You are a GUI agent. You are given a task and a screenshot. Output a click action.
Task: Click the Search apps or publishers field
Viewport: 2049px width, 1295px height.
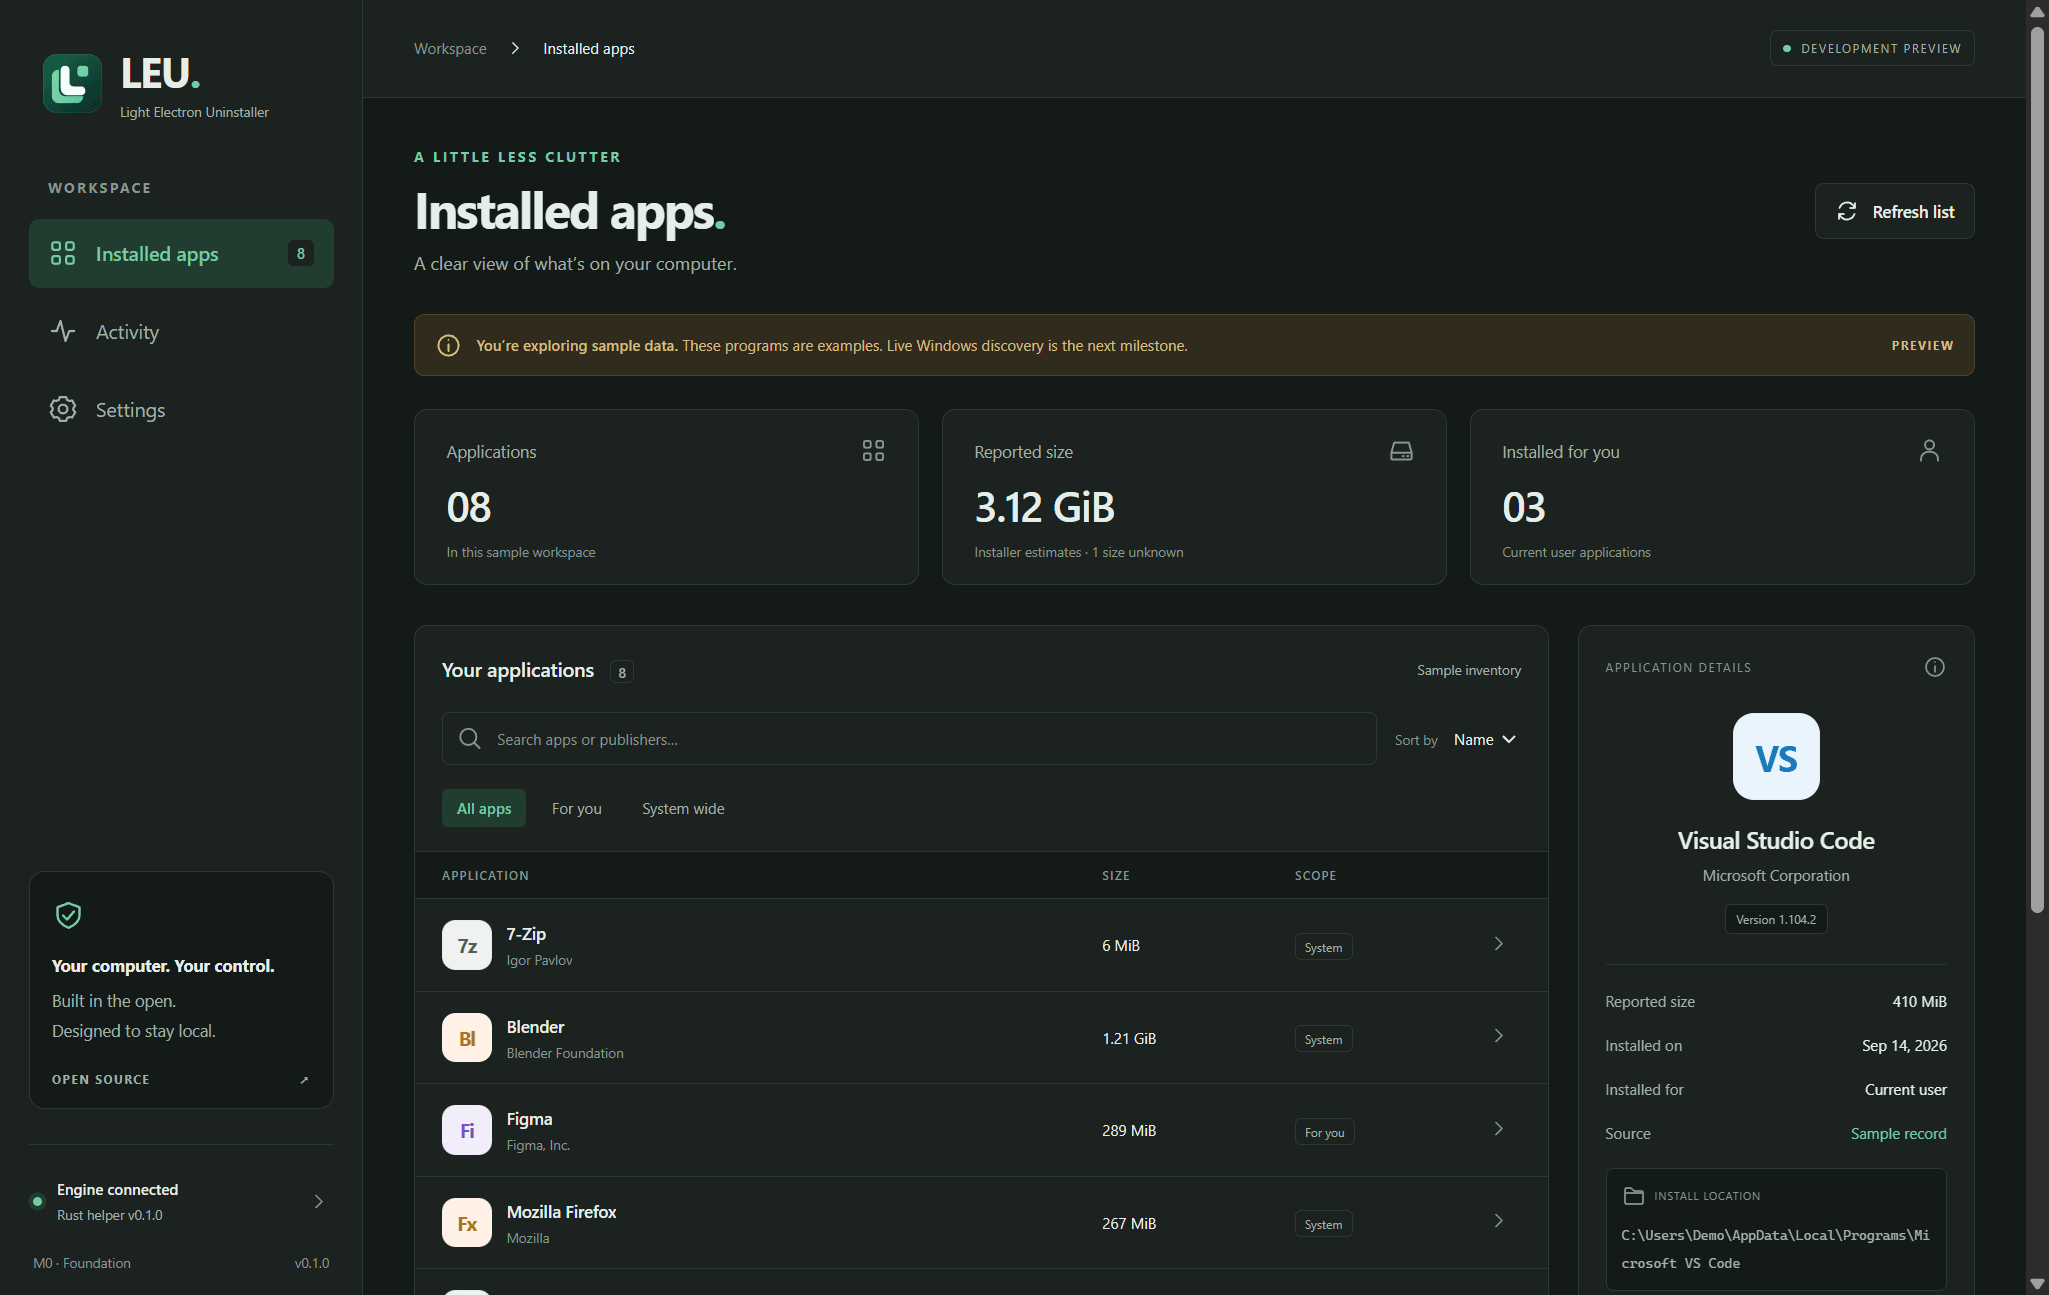tap(909, 739)
